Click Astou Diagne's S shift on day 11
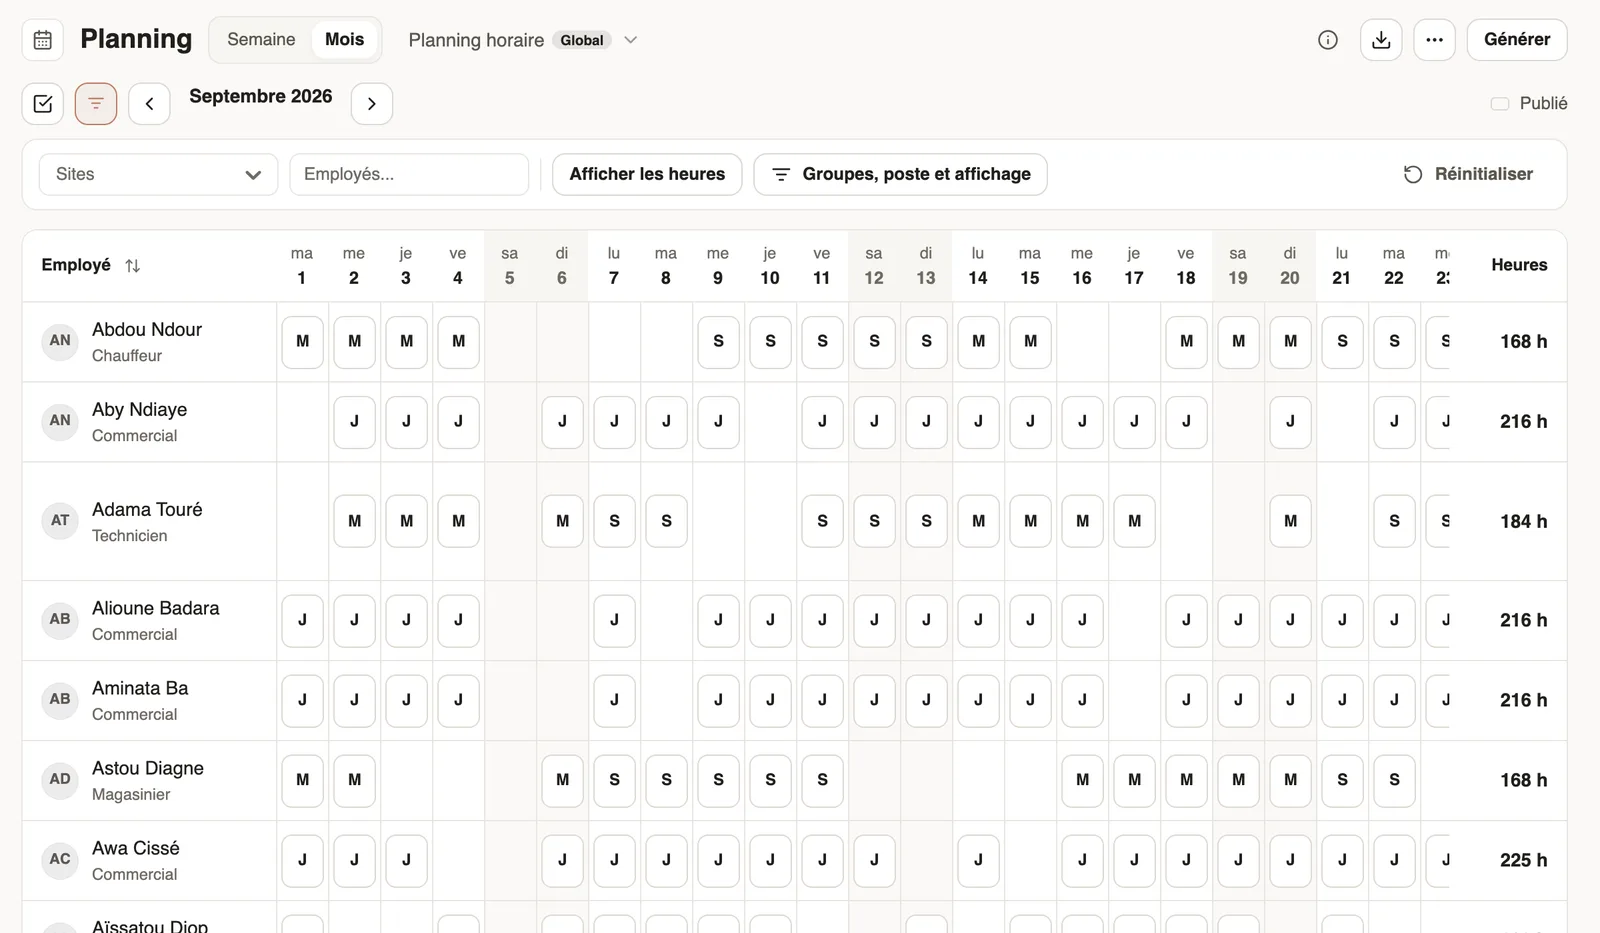The height and width of the screenshot is (933, 1600). tap(822, 780)
